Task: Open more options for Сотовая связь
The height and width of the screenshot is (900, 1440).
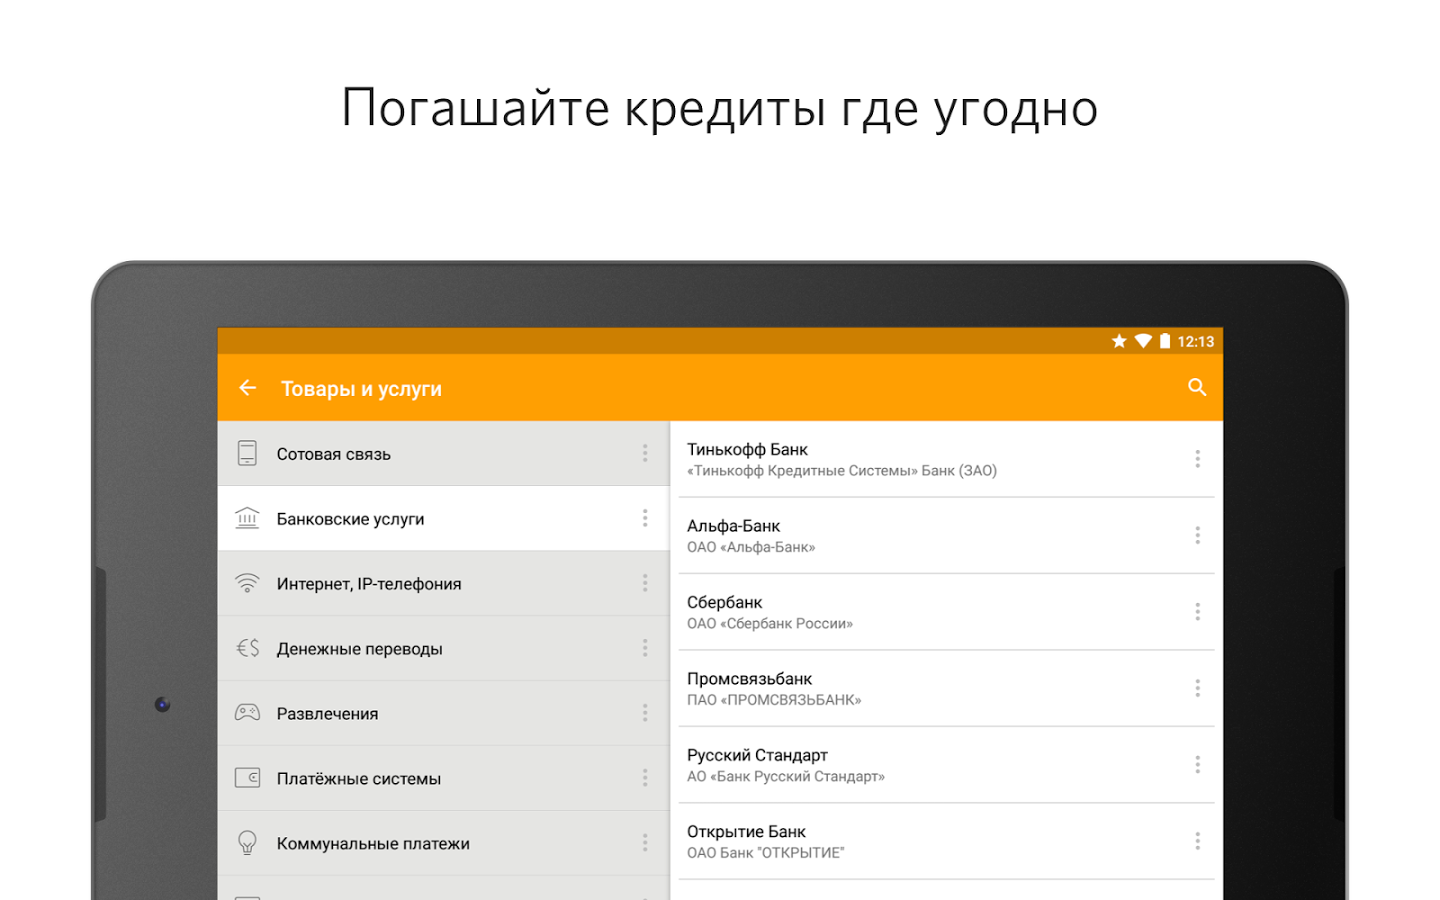Action: [x=645, y=453]
